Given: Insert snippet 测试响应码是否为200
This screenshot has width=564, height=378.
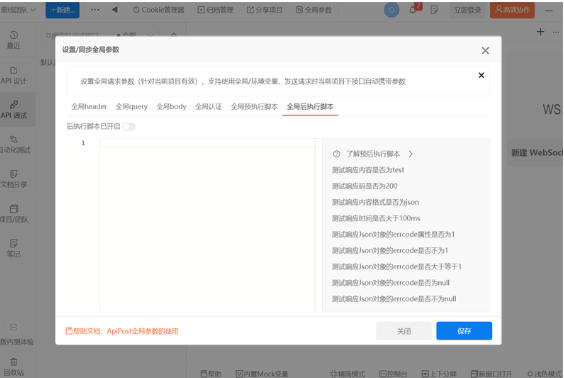Looking at the screenshot, I should [x=364, y=186].
